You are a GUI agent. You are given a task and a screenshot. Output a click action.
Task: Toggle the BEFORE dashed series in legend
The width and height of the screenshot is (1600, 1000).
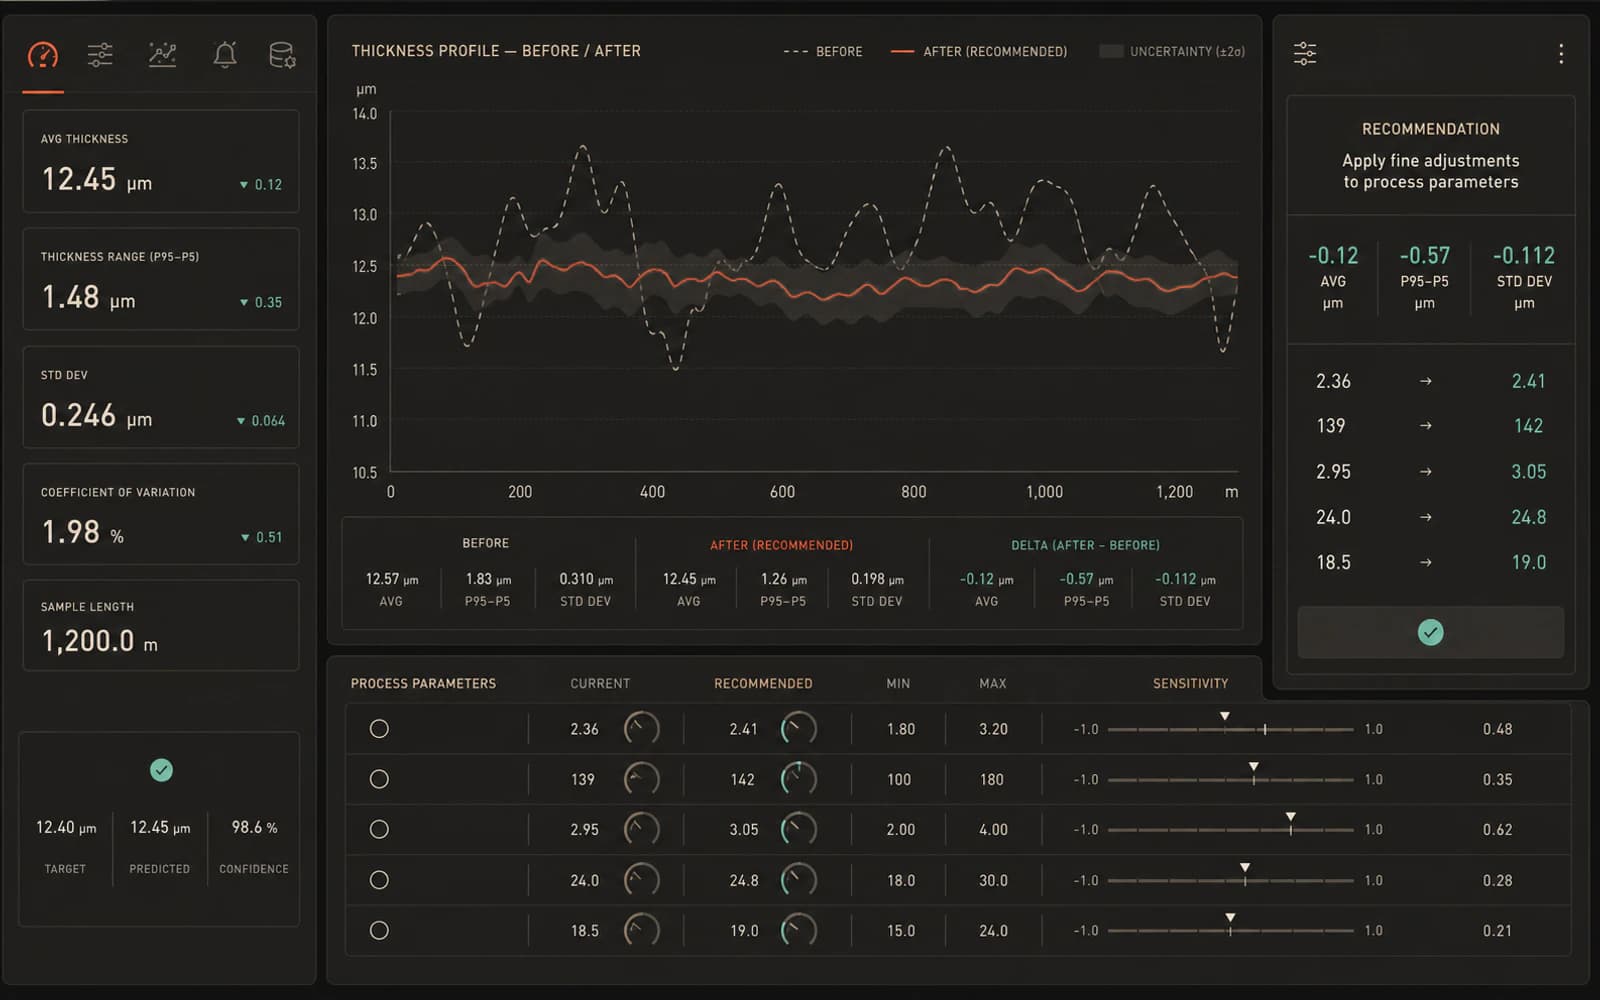point(823,51)
